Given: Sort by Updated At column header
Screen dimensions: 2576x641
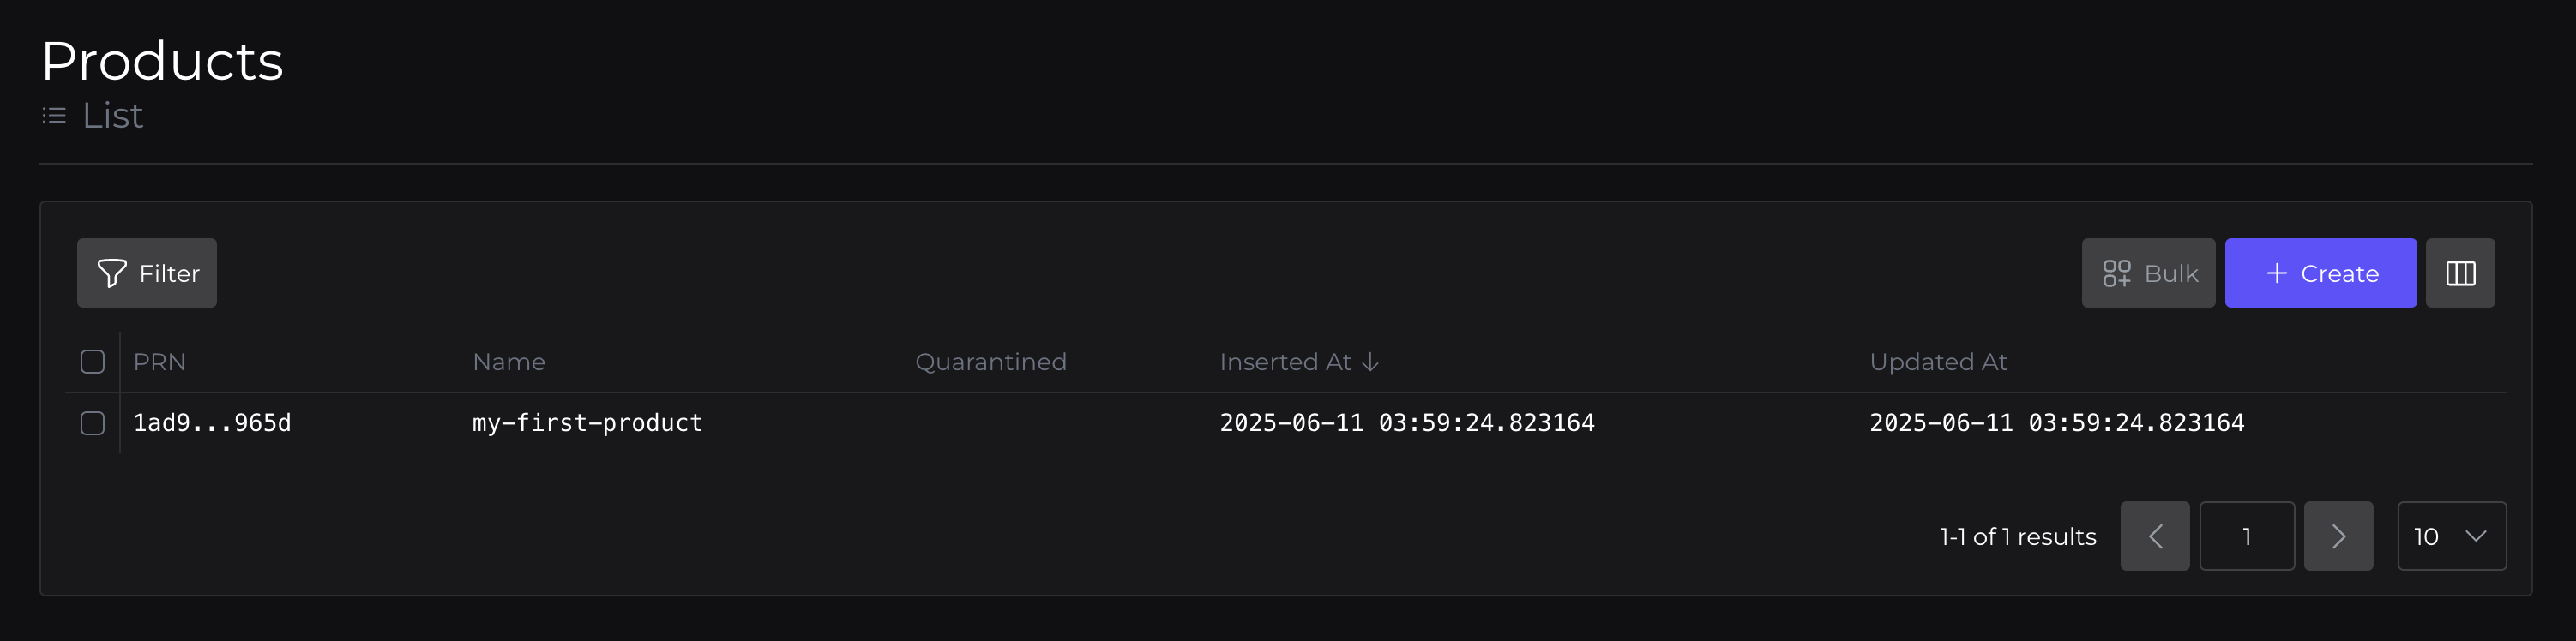Looking at the screenshot, I should pos(1938,362).
